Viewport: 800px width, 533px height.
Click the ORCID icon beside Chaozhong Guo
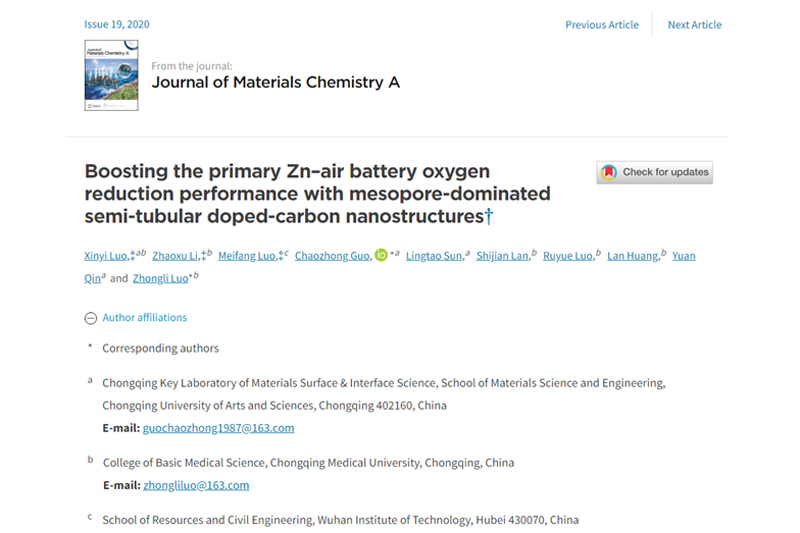[x=381, y=256]
